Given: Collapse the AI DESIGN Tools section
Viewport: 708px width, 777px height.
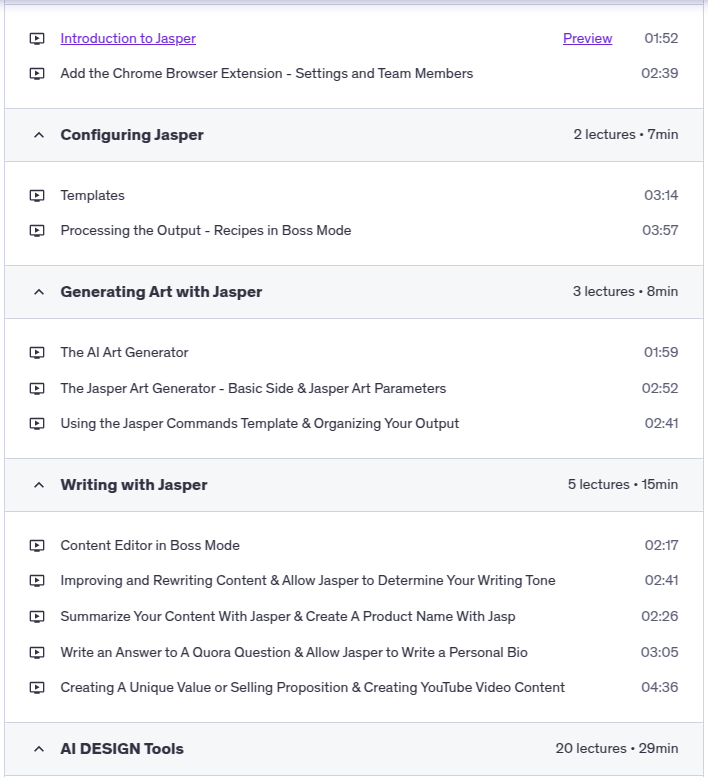Looking at the screenshot, I should pos(39,749).
